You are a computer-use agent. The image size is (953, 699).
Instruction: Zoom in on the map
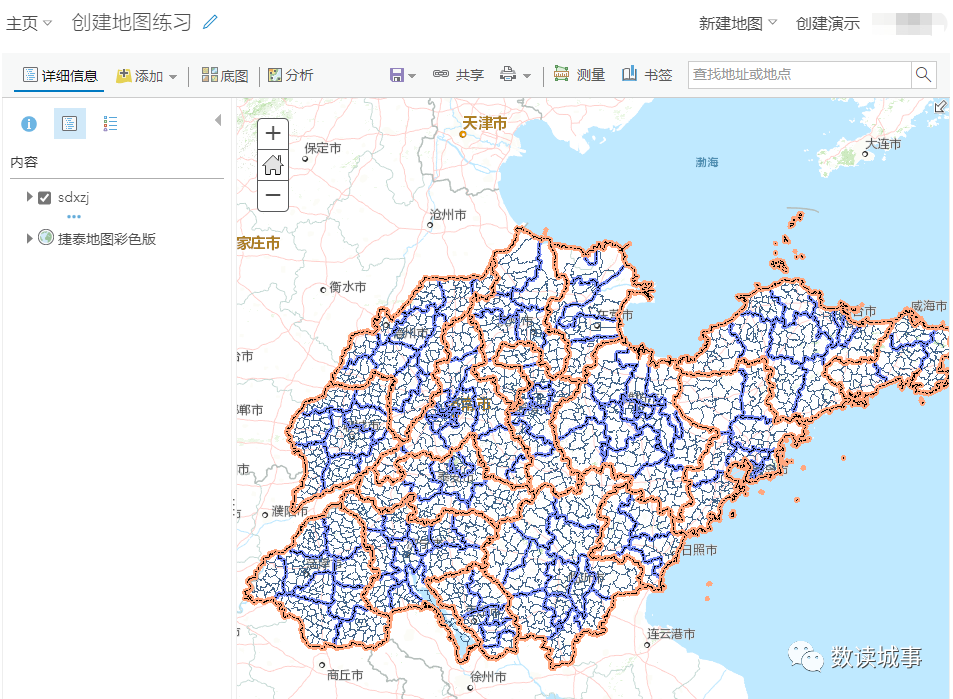click(x=273, y=133)
